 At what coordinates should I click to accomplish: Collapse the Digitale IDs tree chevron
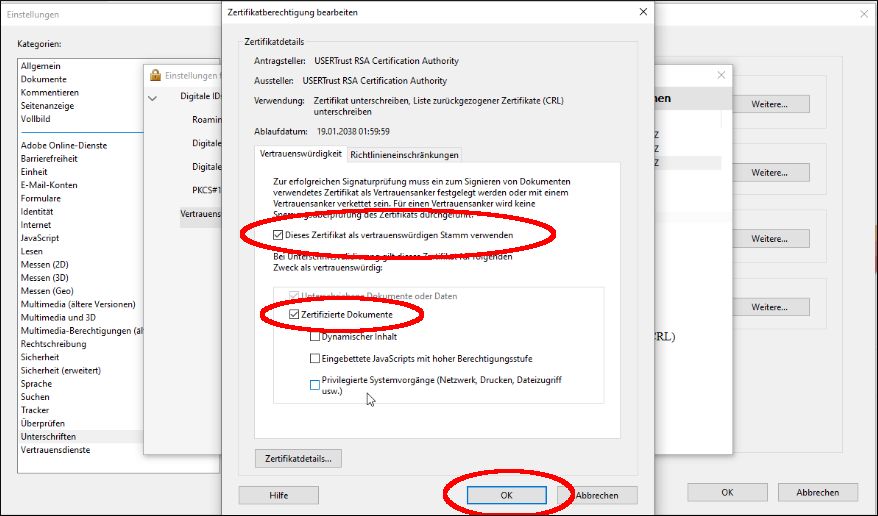[152, 98]
